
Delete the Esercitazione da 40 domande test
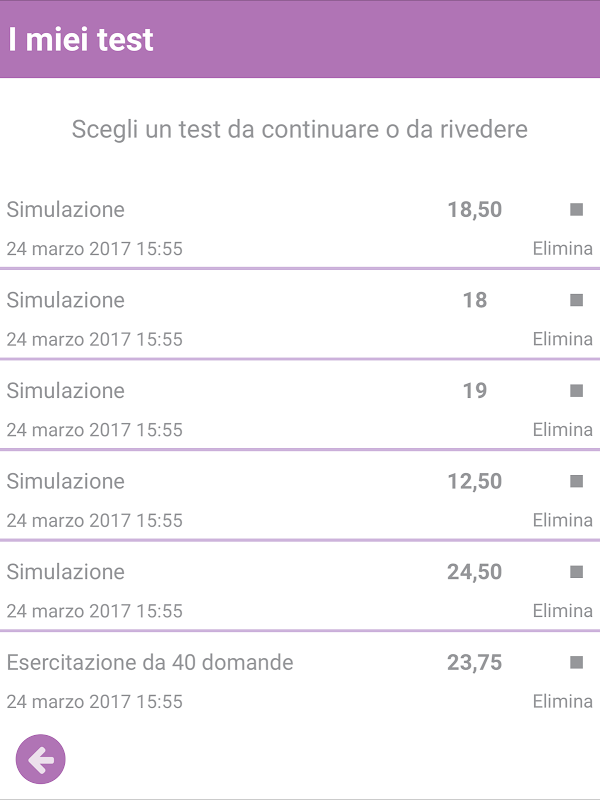click(562, 702)
